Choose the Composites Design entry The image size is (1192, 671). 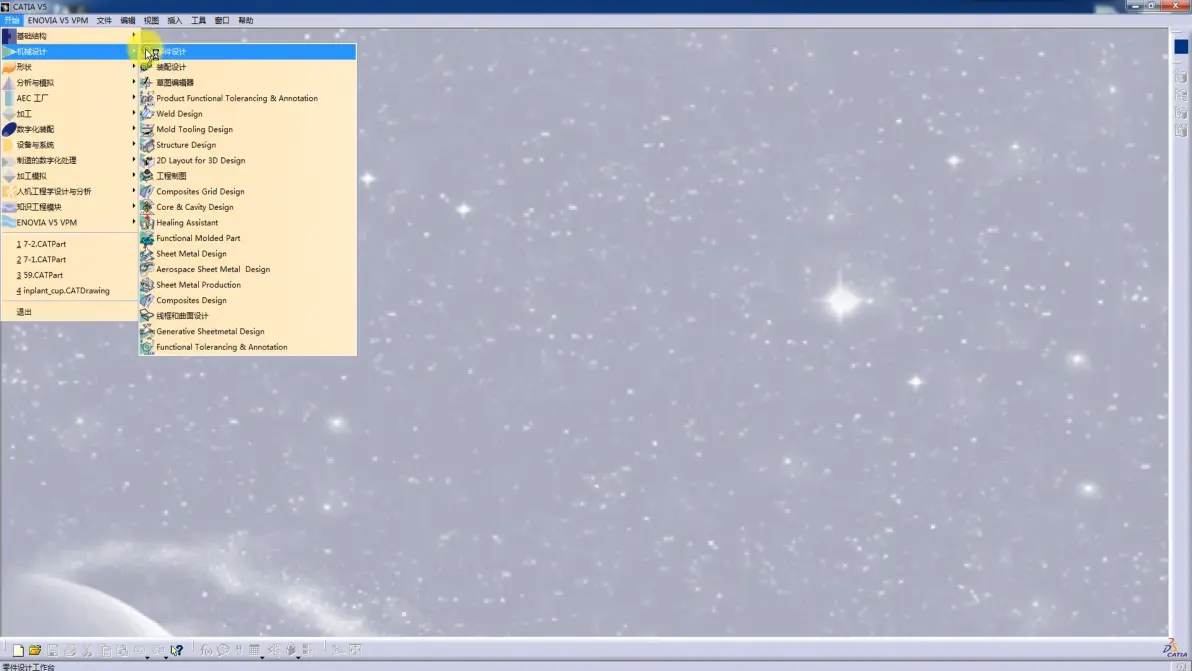tap(248, 300)
